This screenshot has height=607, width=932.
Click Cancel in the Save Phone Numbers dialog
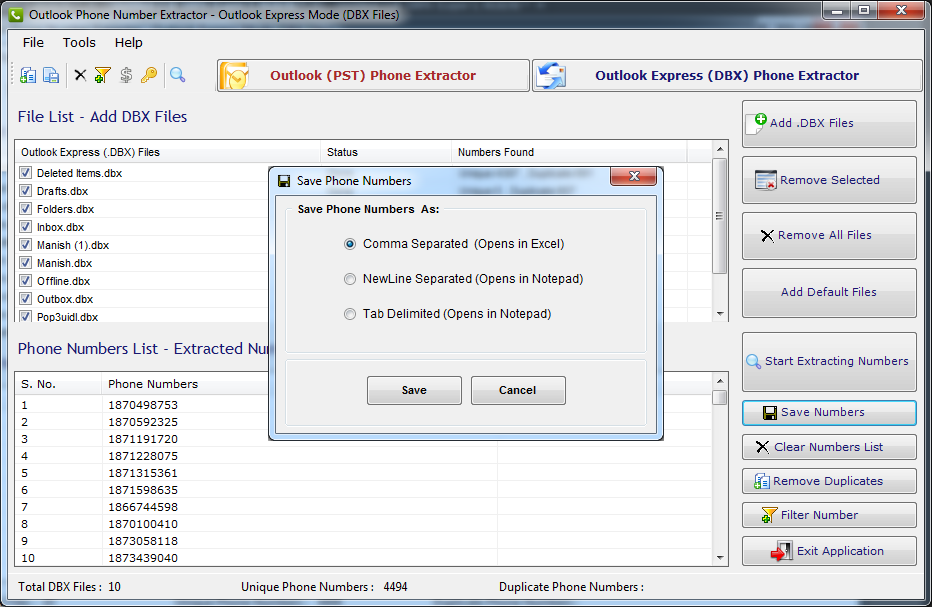[518, 391]
